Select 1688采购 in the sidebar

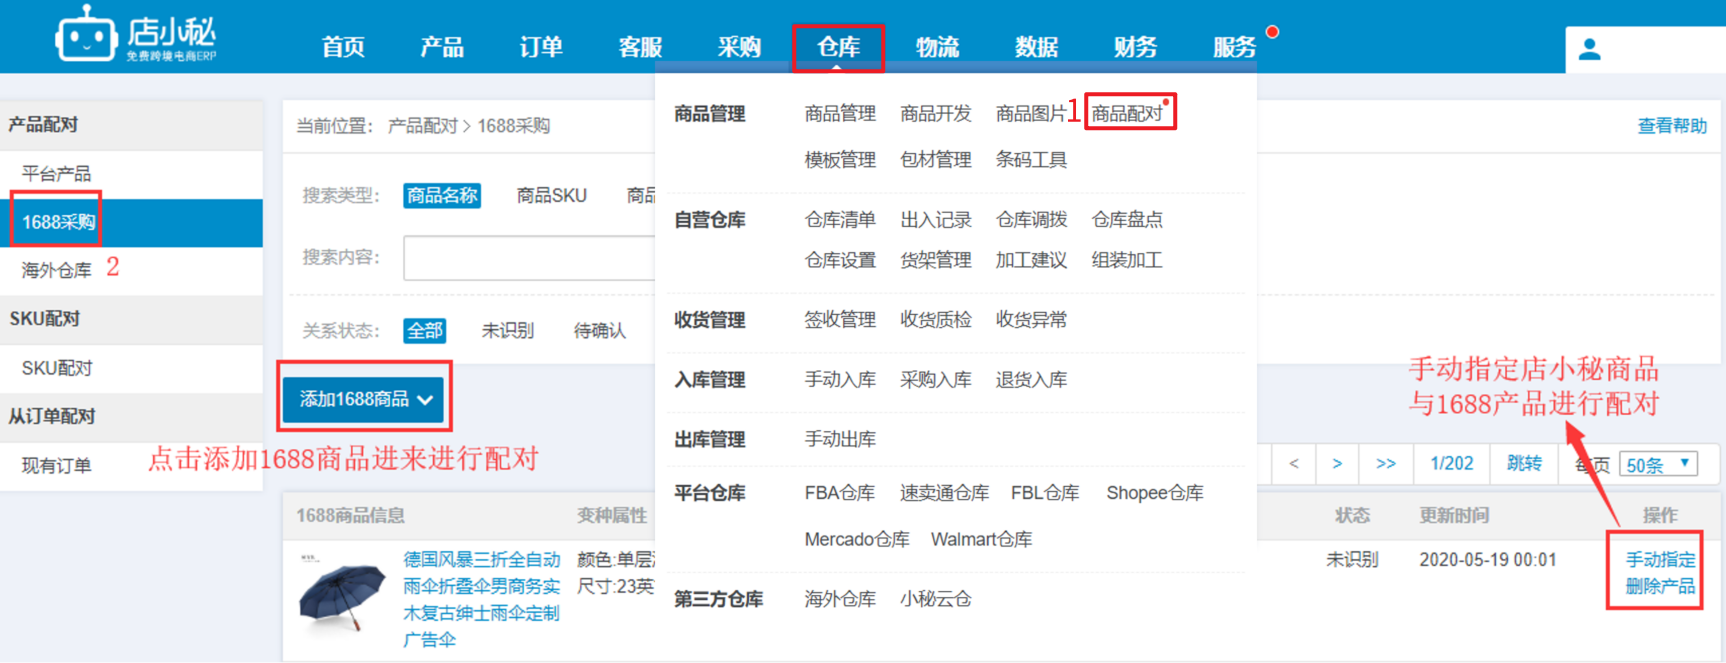coord(58,222)
